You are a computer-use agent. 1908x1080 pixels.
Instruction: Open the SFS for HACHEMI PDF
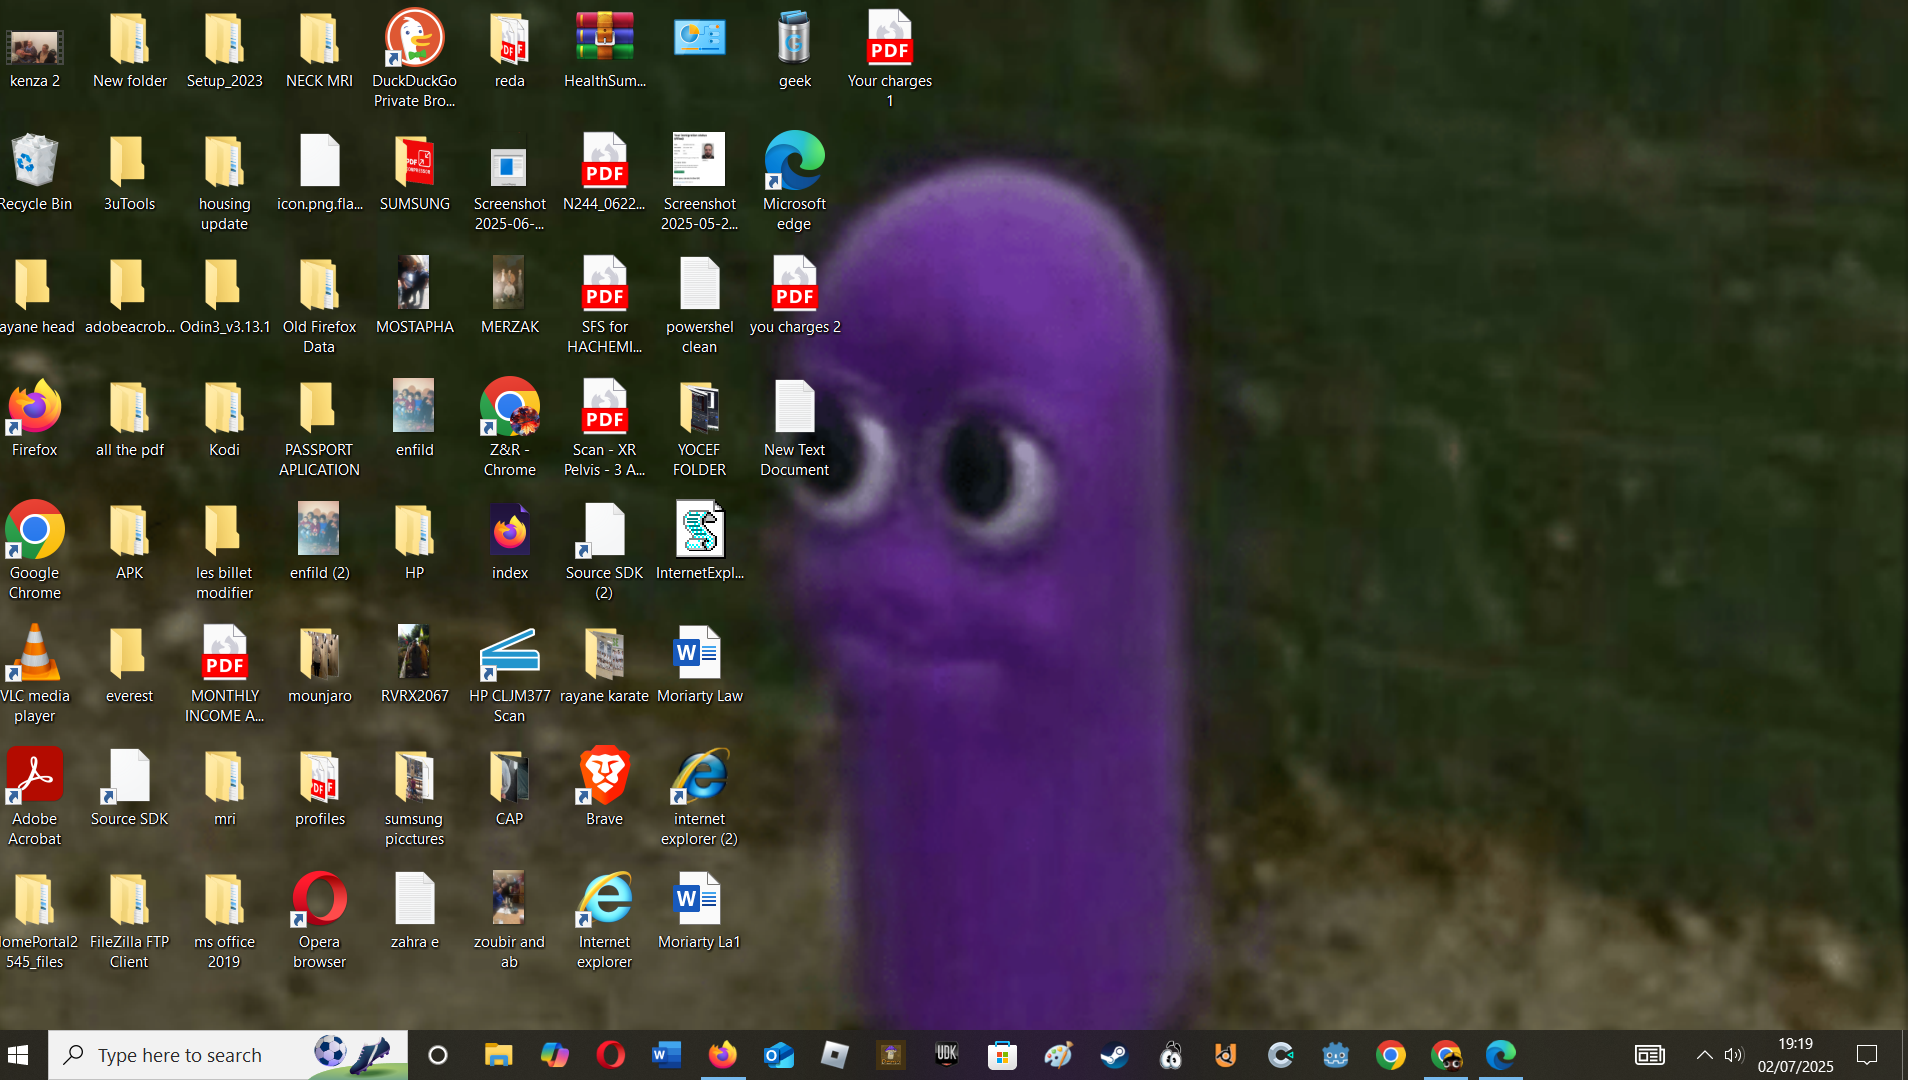(604, 304)
